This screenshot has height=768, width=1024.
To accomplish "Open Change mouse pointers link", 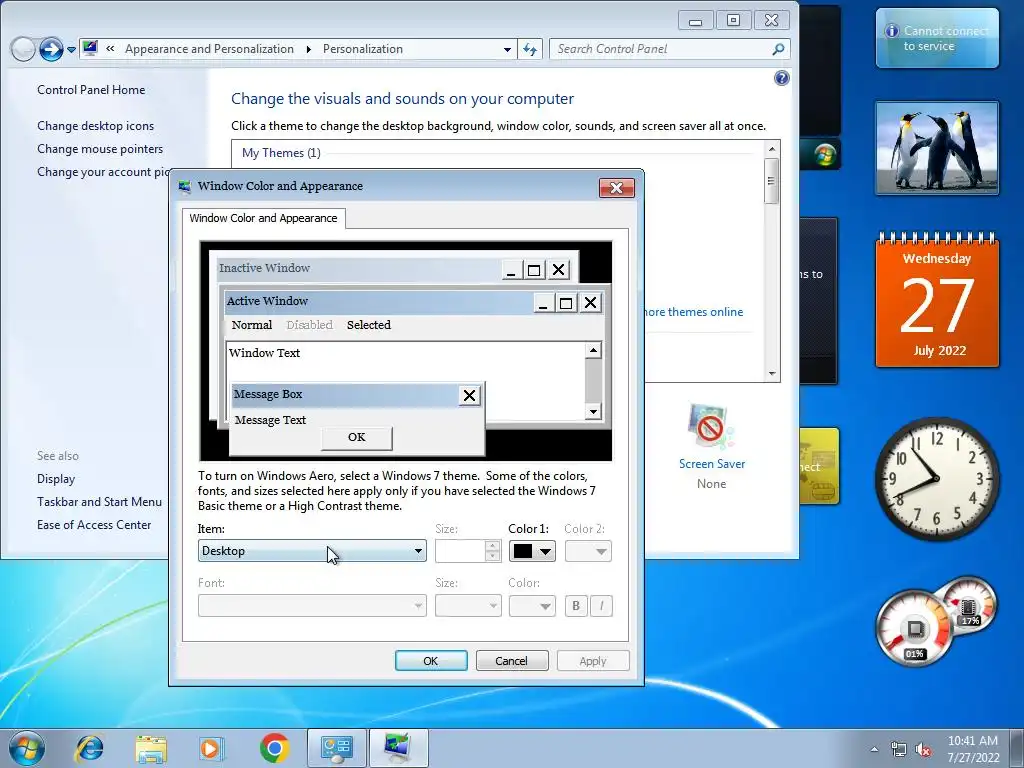I will (100, 149).
